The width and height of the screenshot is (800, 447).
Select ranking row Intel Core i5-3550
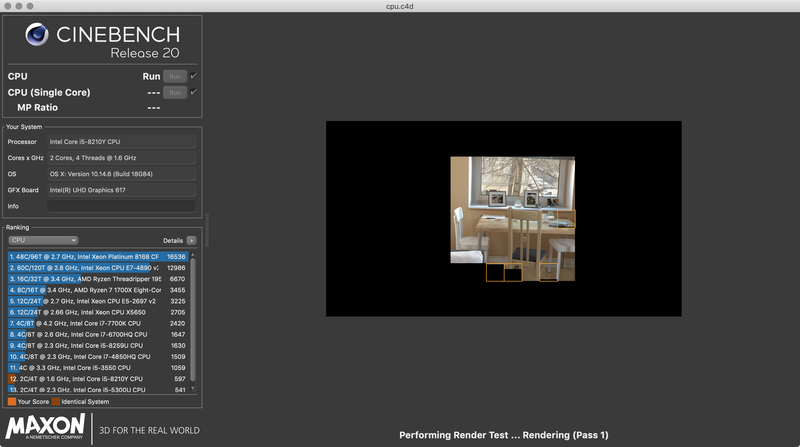click(x=98, y=368)
